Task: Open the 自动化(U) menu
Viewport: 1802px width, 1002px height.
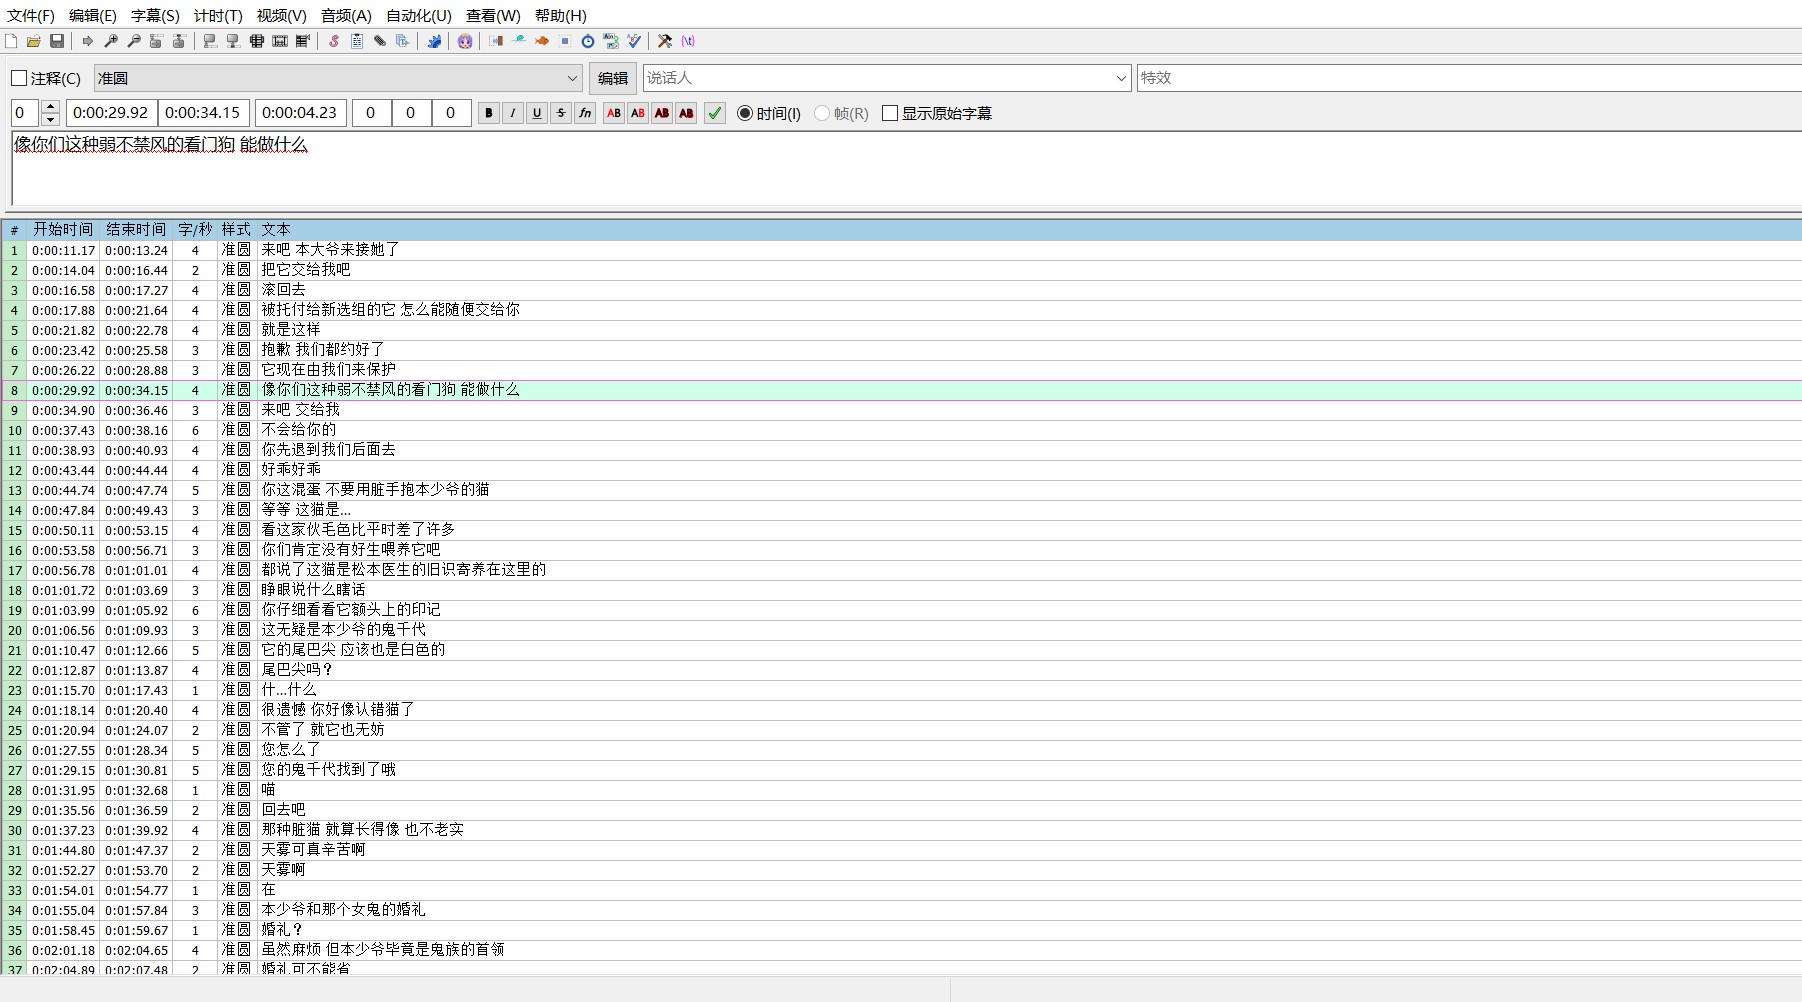Action: pos(419,16)
